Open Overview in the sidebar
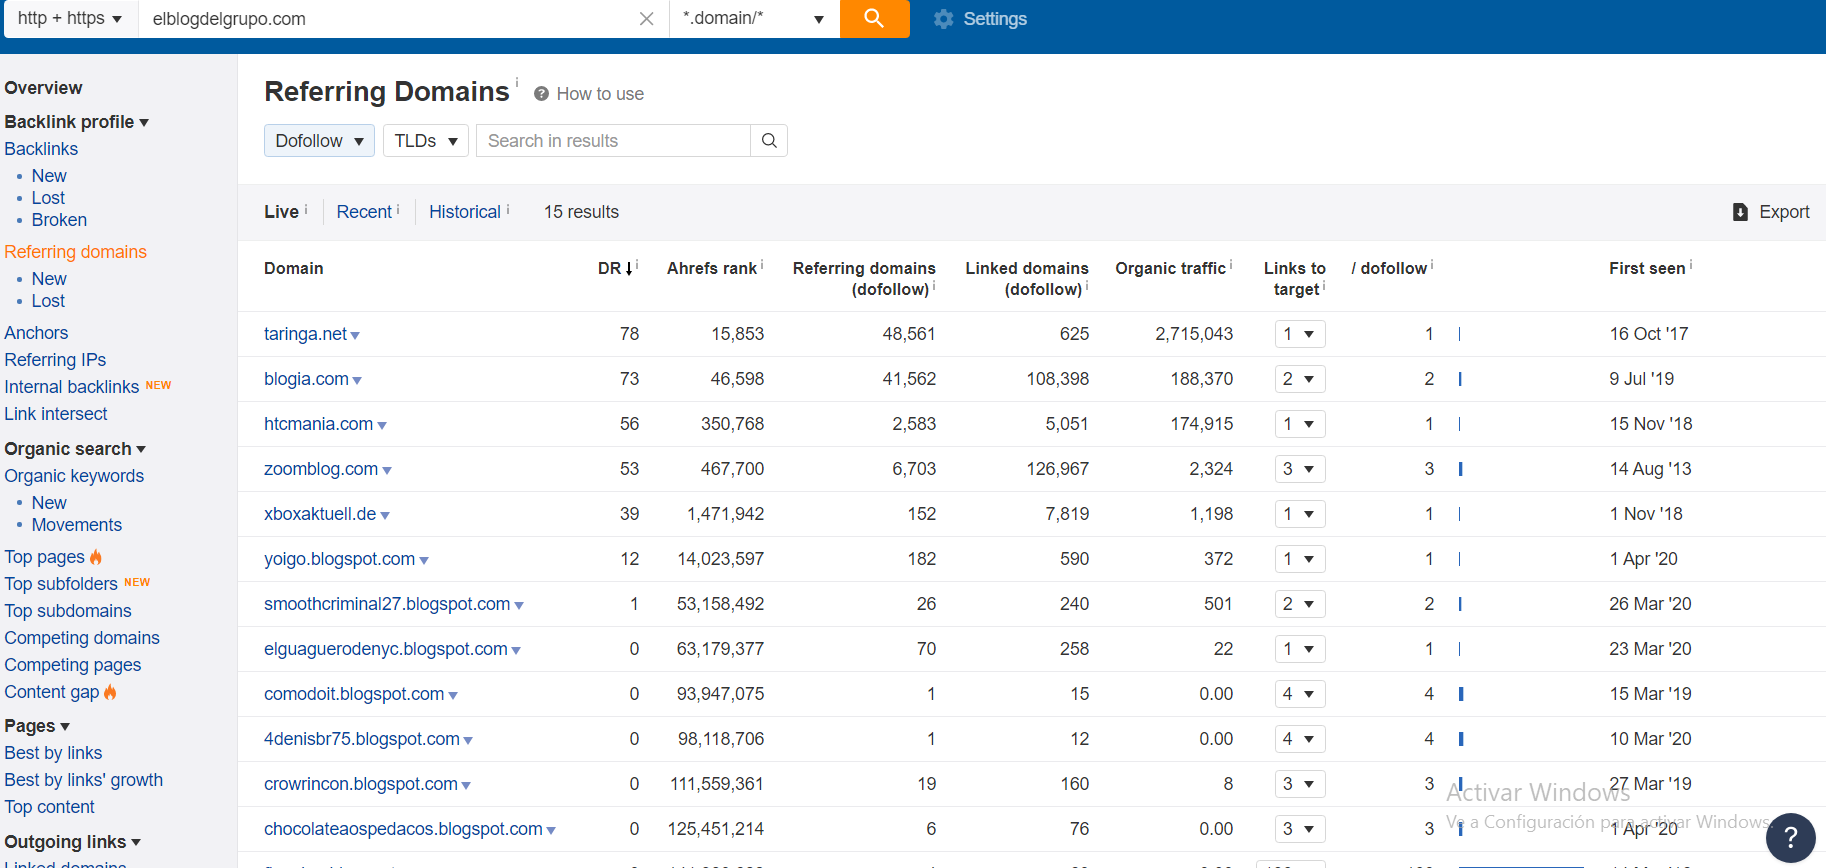This screenshot has height=868, width=1826. pos(43,88)
